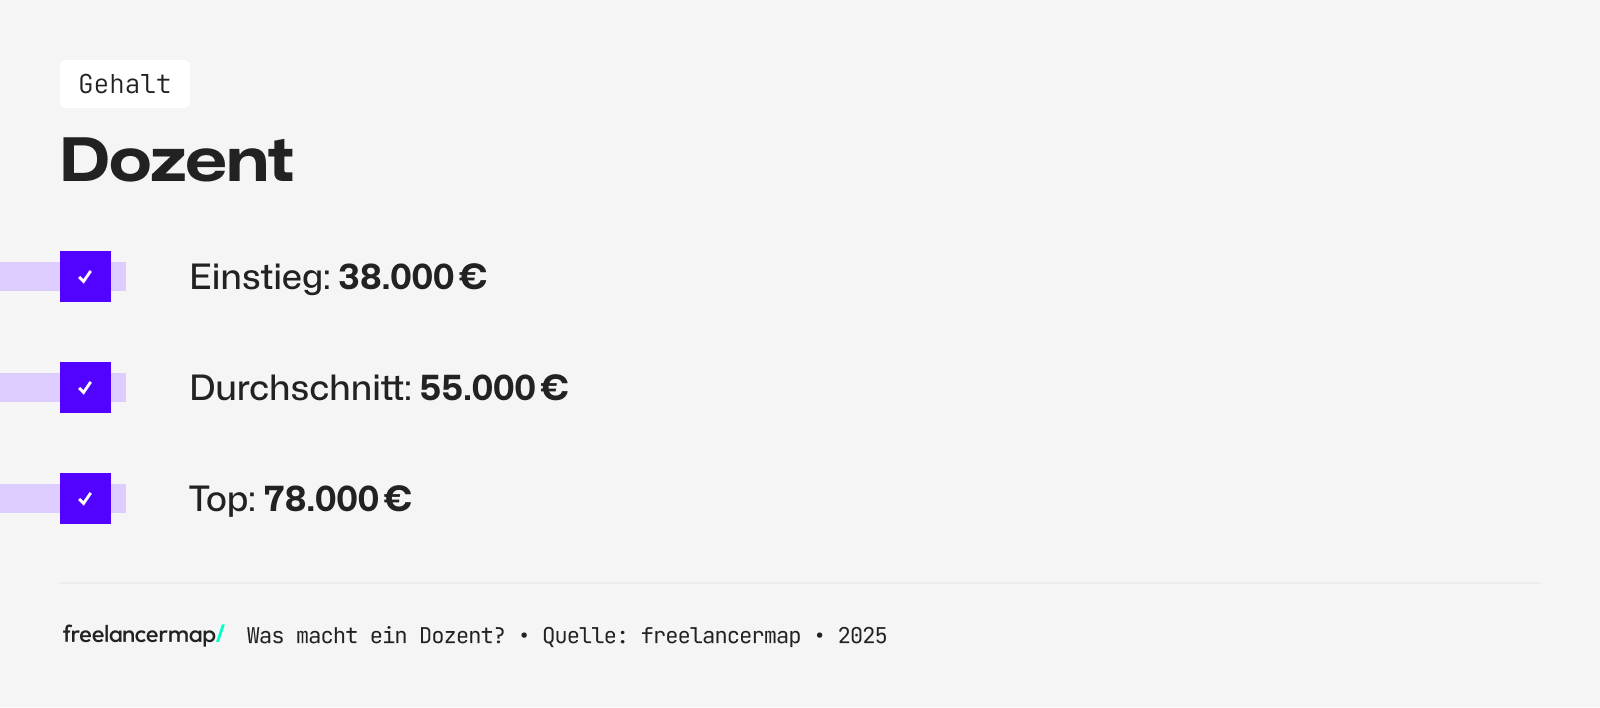Click the green slash in the freelancermap logo
The width and height of the screenshot is (1600, 708).
click(221, 634)
